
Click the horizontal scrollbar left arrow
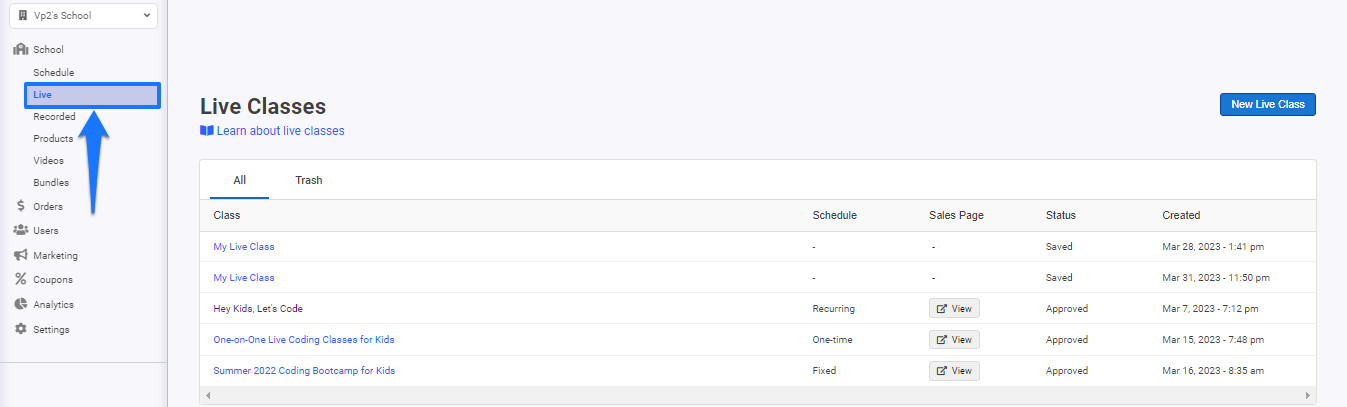click(208, 396)
